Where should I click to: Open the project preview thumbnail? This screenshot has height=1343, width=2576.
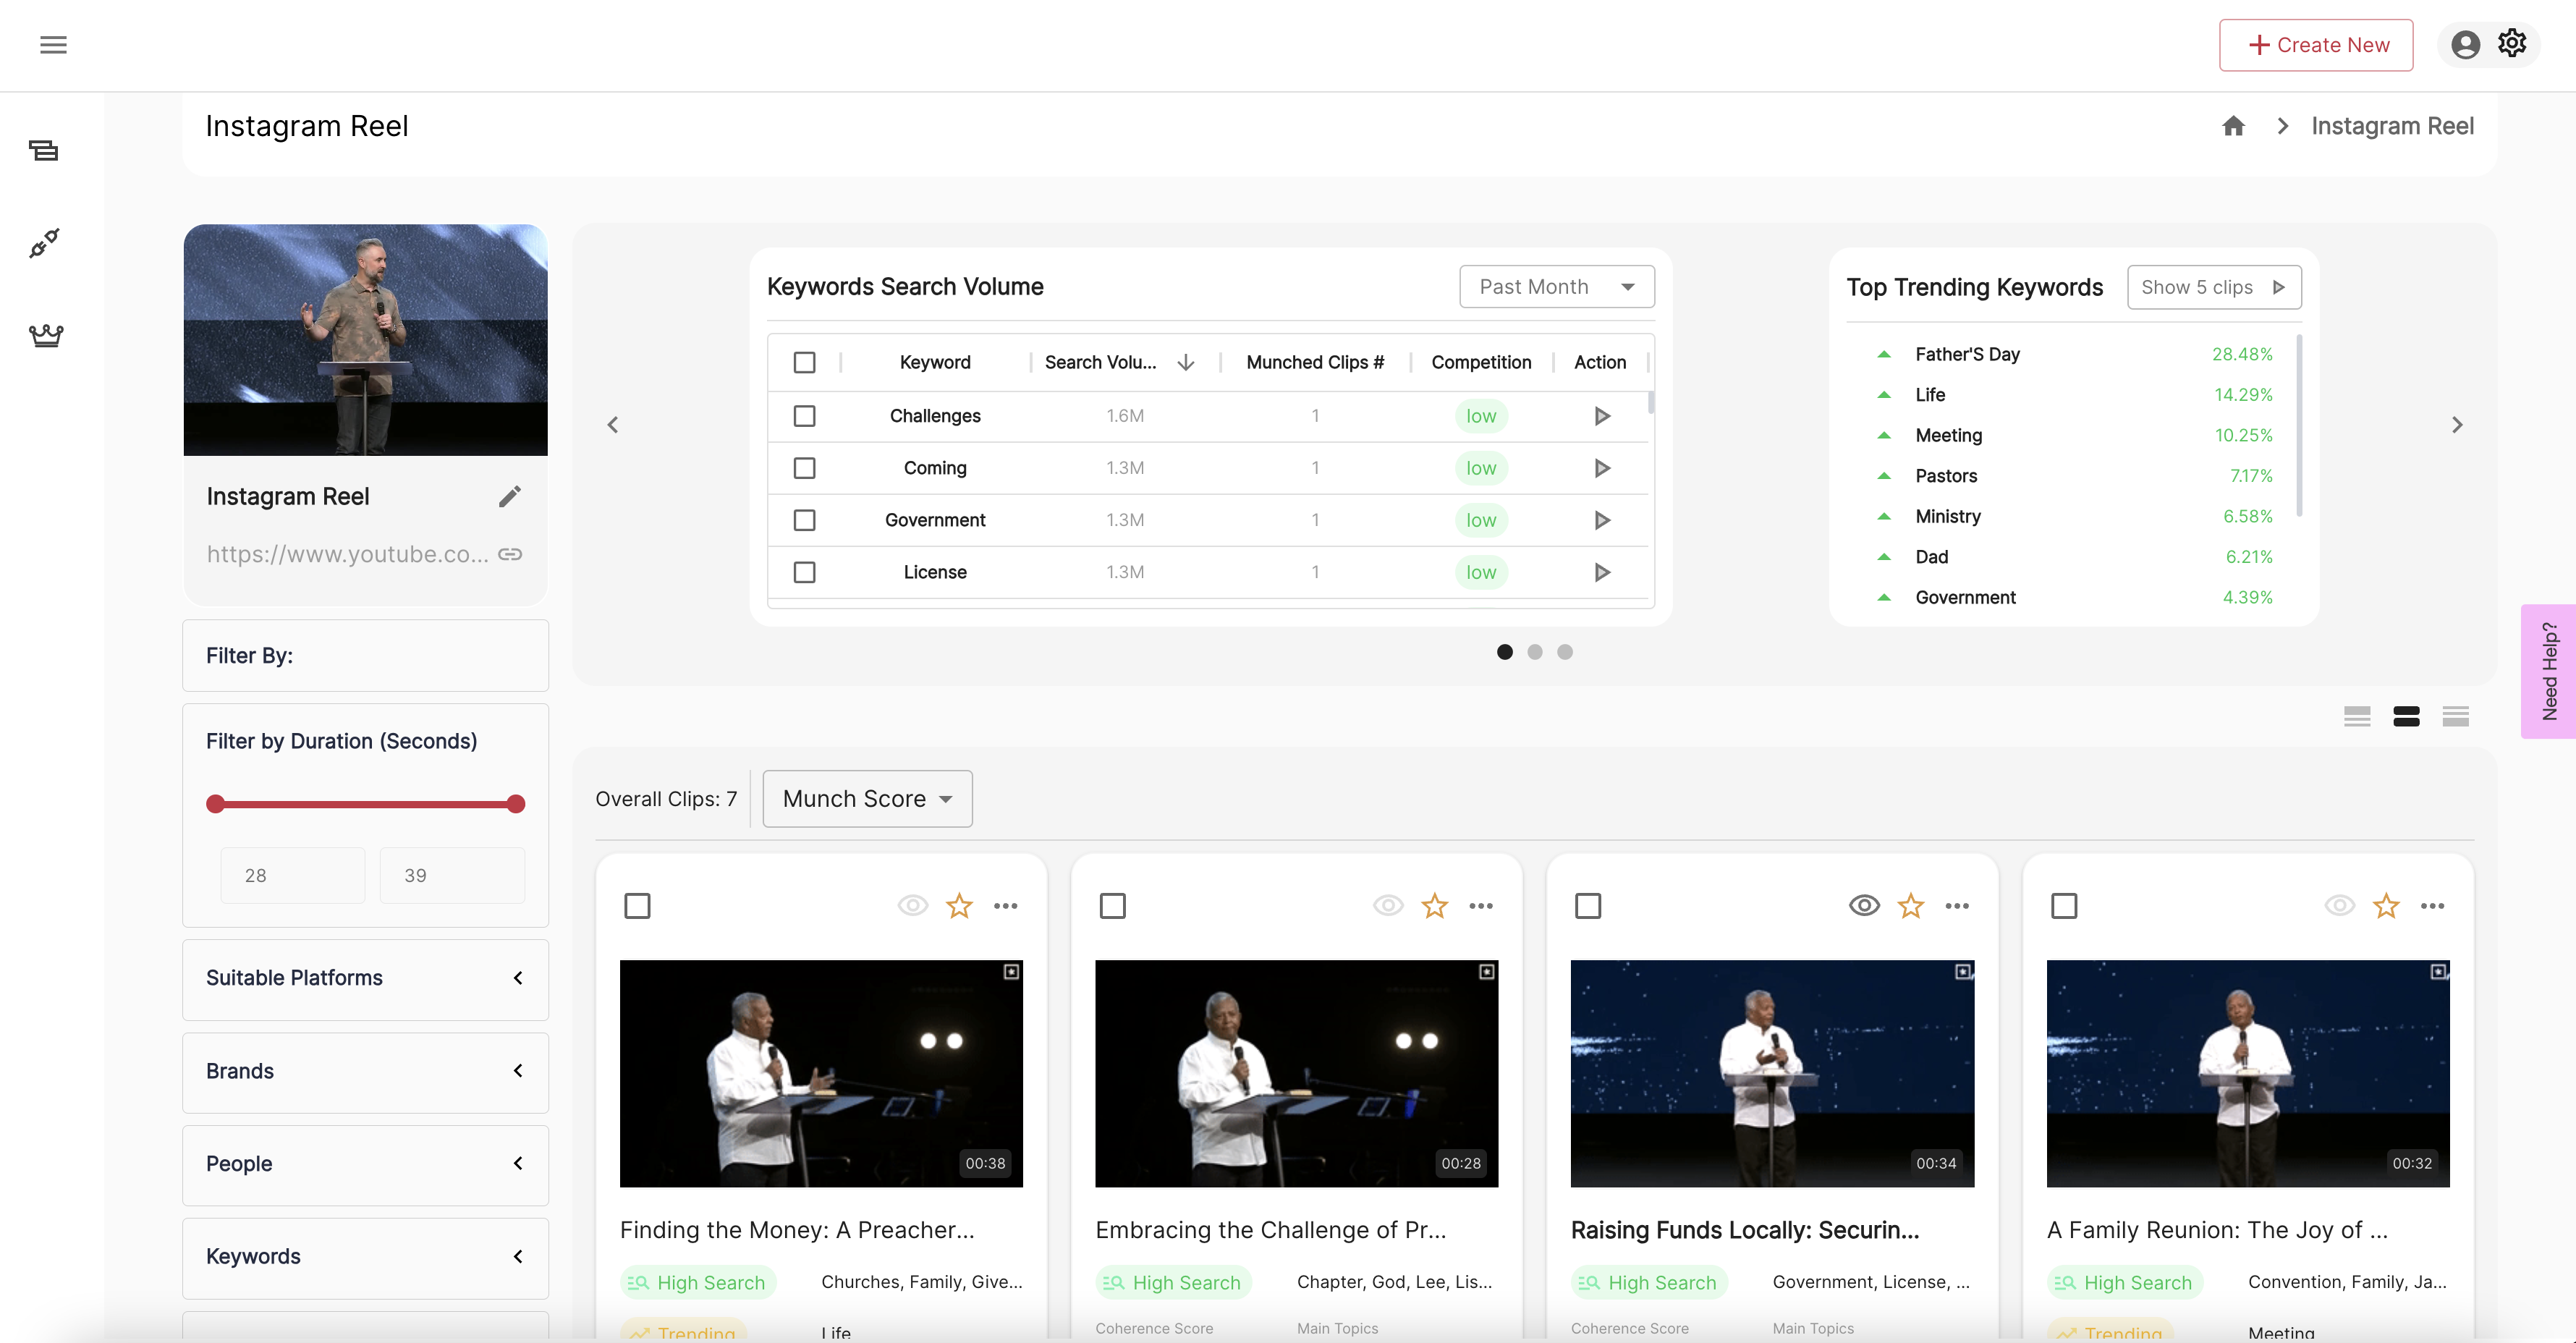365,340
